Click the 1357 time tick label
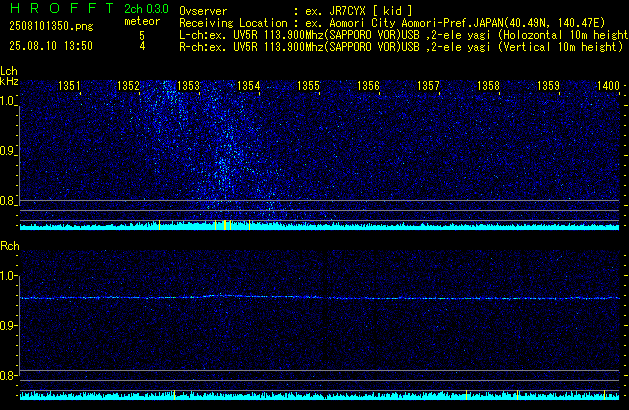 [428, 86]
